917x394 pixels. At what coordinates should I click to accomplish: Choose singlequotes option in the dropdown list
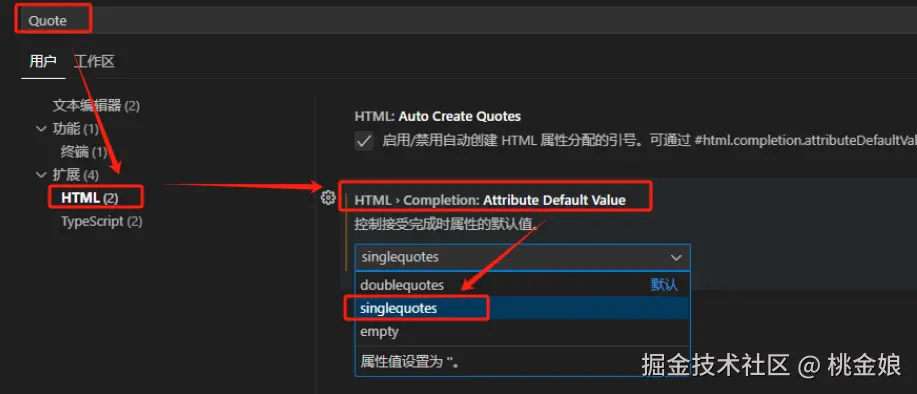click(x=522, y=308)
